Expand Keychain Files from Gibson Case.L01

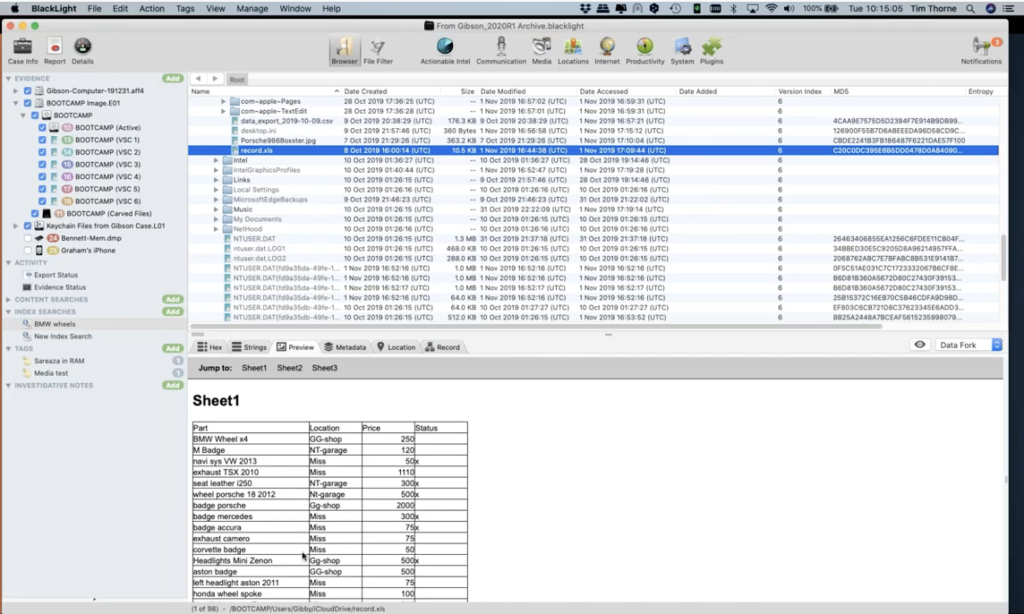pos(16,226)
